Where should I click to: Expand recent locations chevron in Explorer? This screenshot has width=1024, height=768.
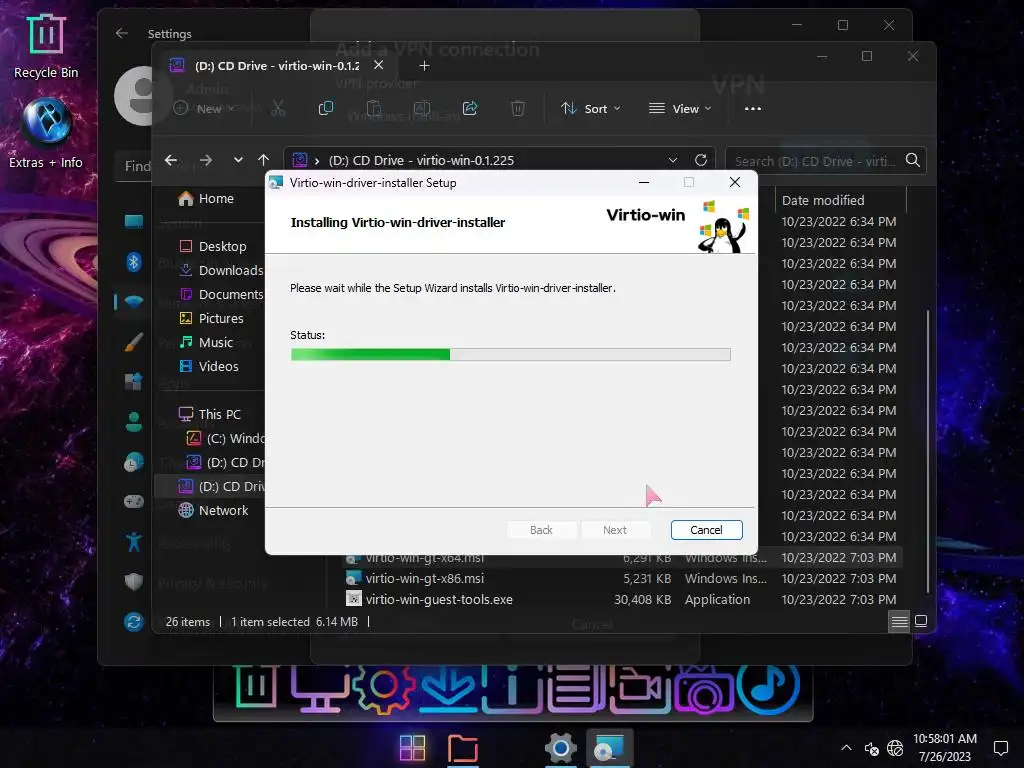click(238, 160)
